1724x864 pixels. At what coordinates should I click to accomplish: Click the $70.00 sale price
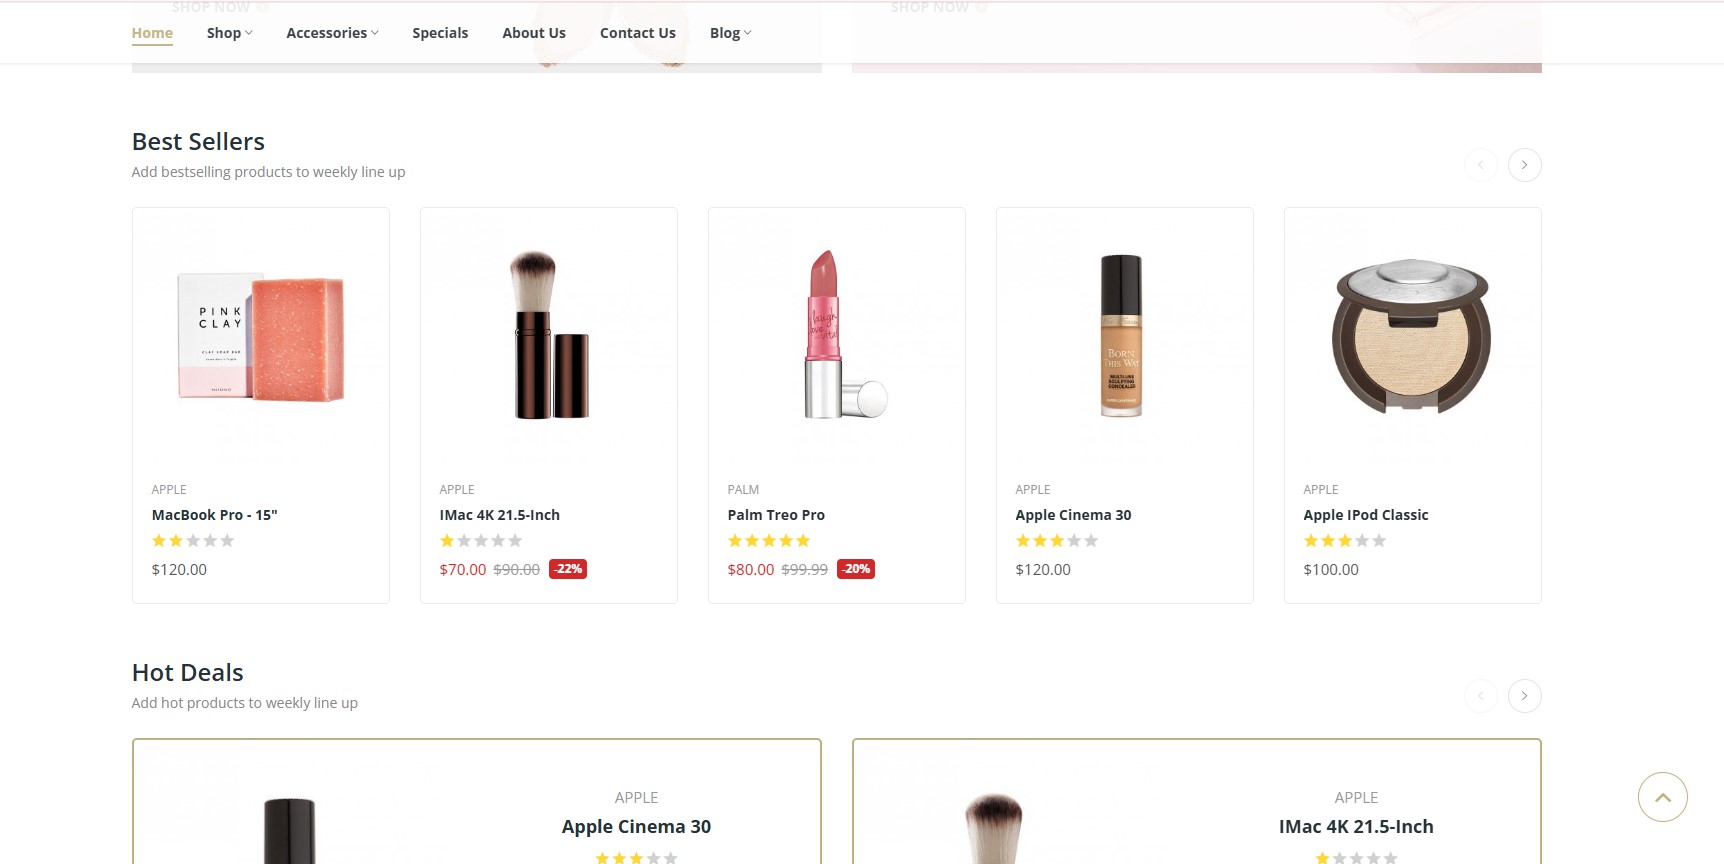(463, 570)
